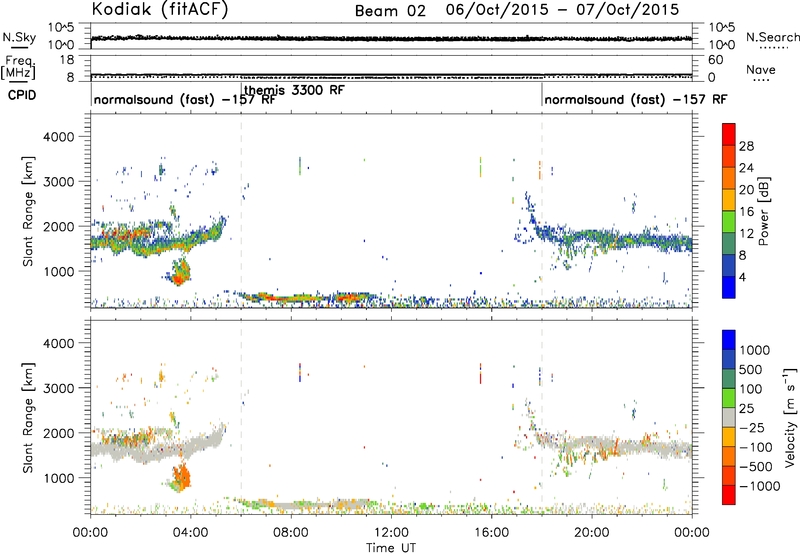The height and width of the screenshot is (554, 800).
Task: Click the 'N.Search' legend label
Action: [772, 37]
